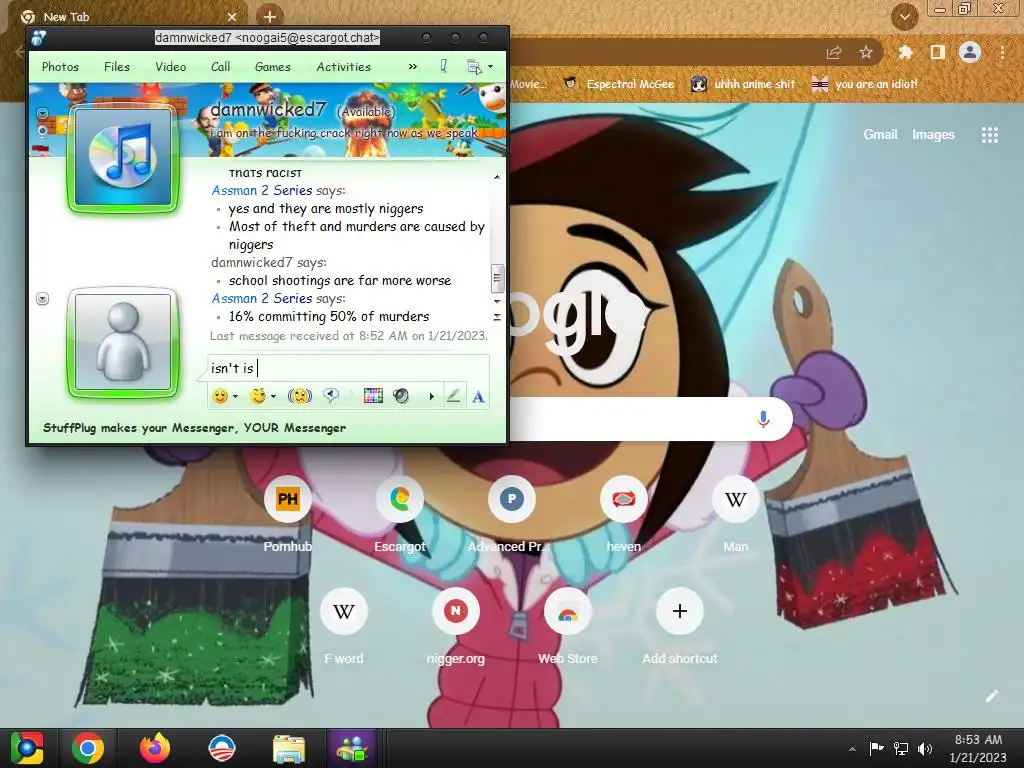Image resolution: width=1024 pixels, height=768 pixels.
Task: Open the Gmail link
Action: point(880,135)
